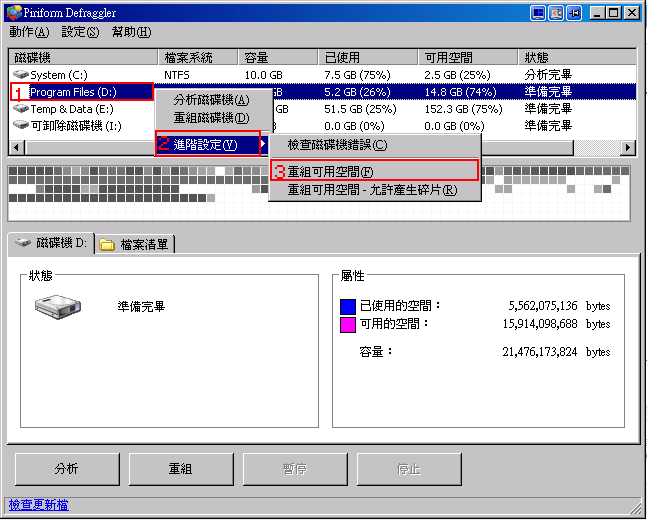Choose 重組磁碟機(D) from context menu

coord(211,118)
